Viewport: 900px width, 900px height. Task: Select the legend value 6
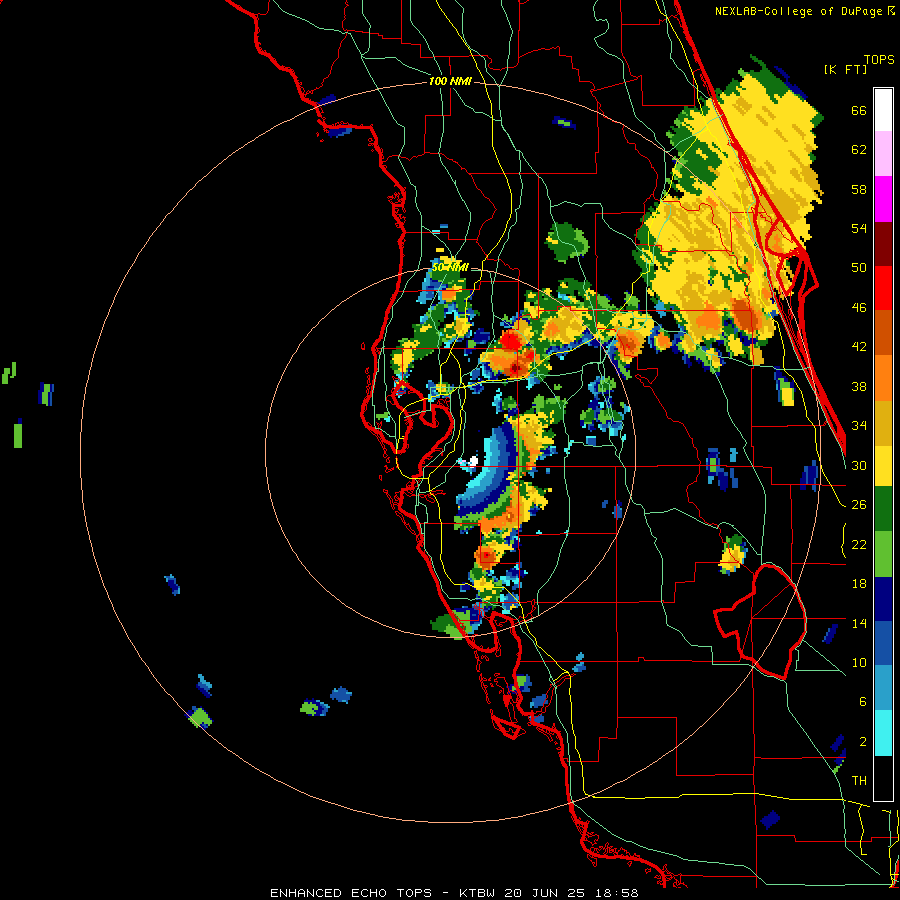click(862, 702)
